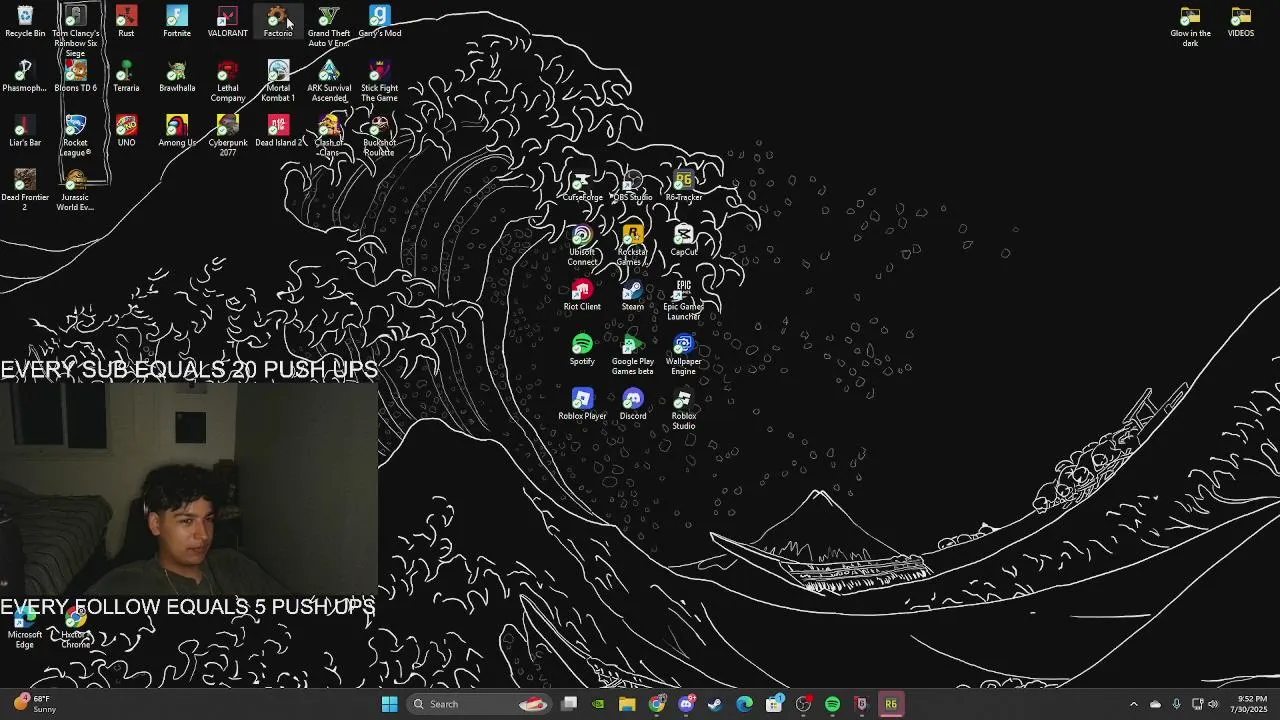Select the Among Us desktop icon
Image resolution: width=1280 pixels, height=720 pixels.
[177, 132]
